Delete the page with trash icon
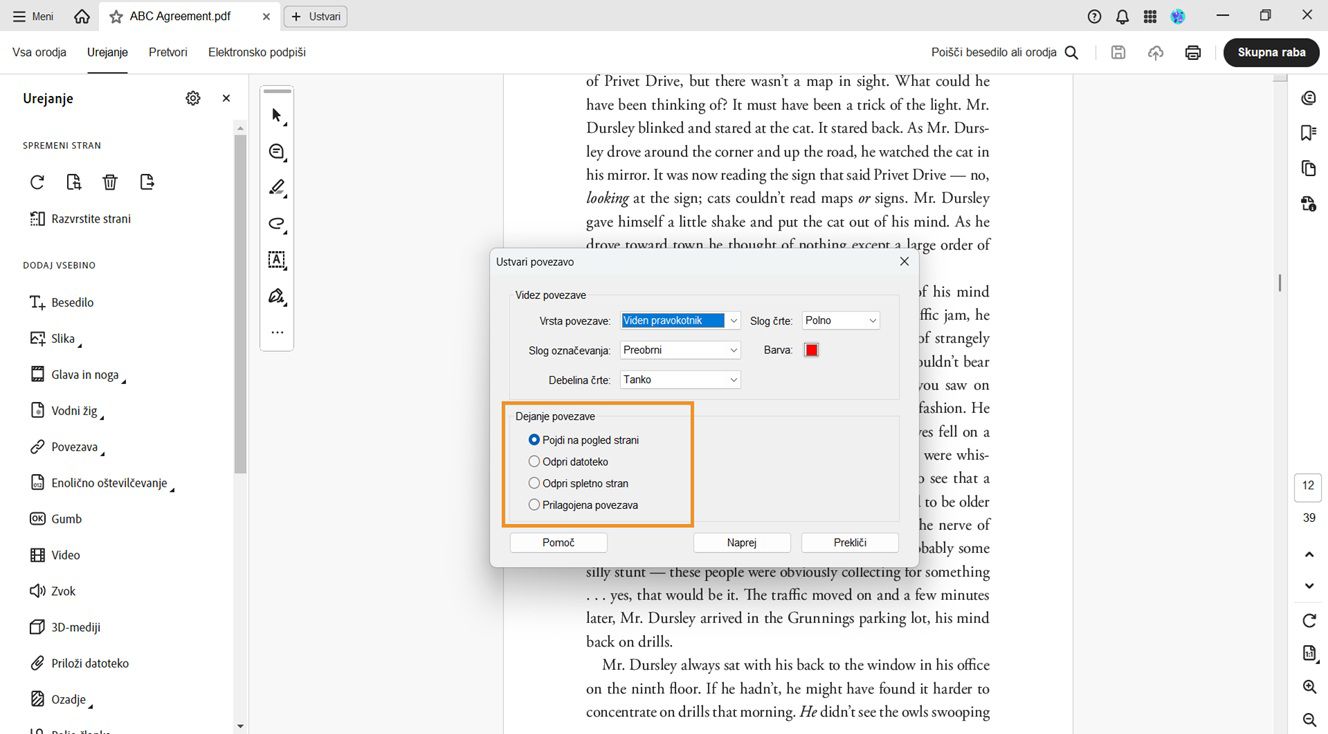 click(110, 182)
